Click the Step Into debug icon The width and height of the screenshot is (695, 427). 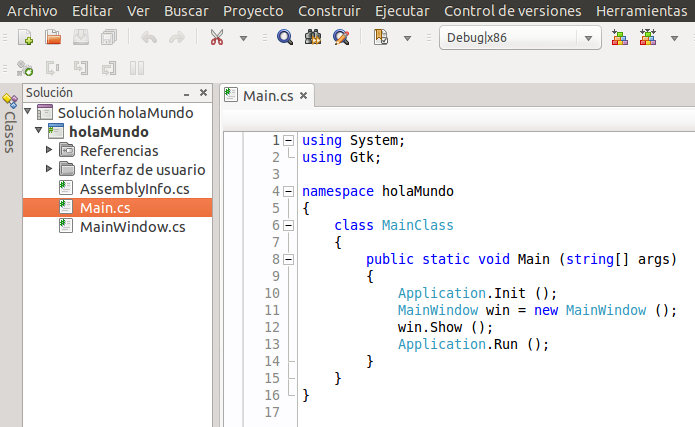pyautogui.click(x=81, y=68)
